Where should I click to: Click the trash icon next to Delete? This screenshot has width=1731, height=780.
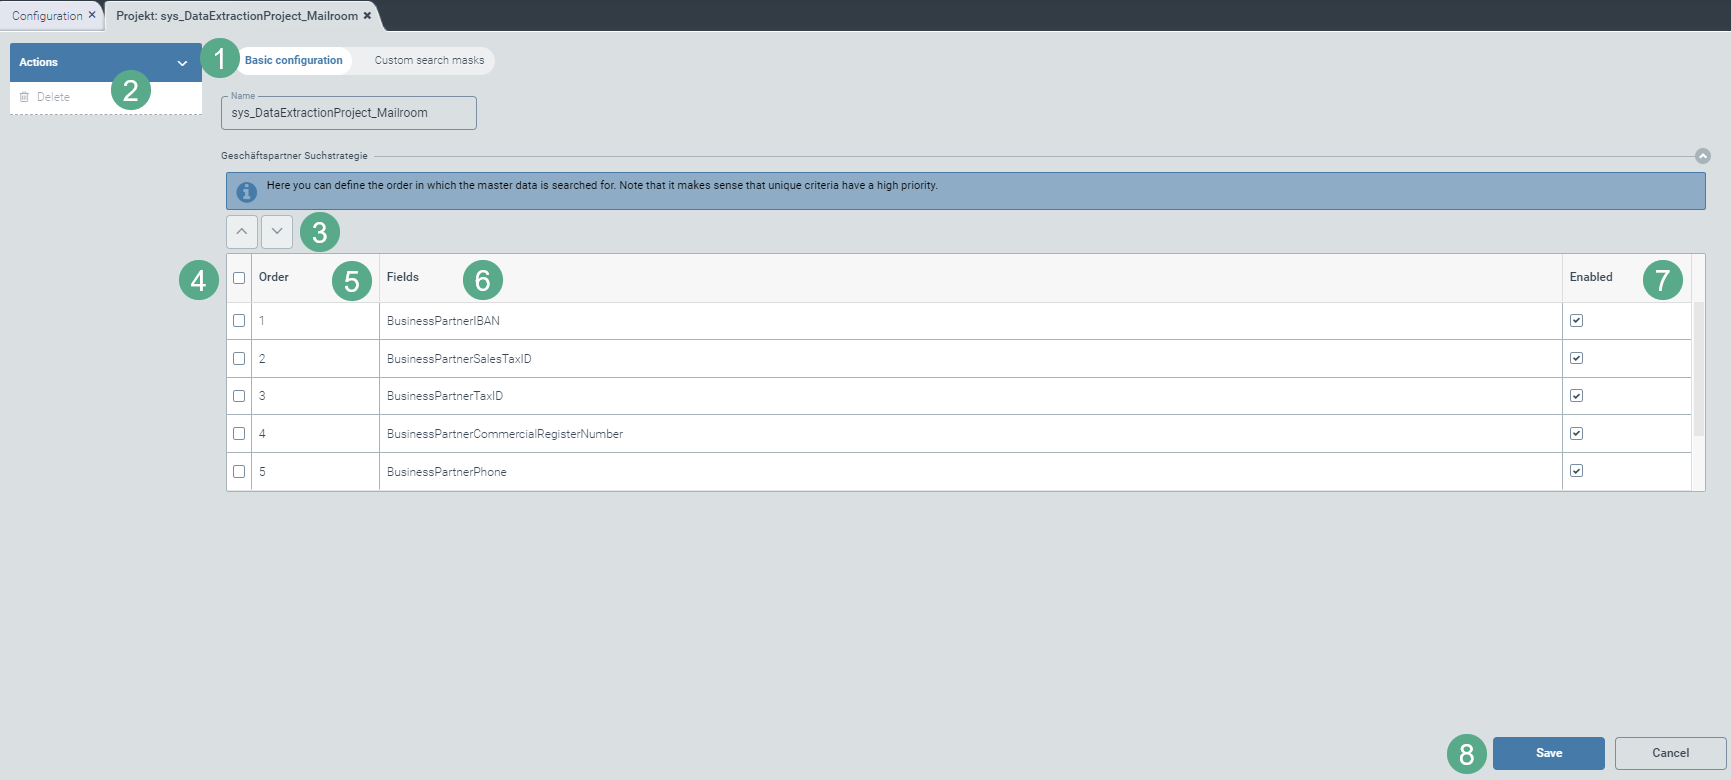(25, 97)
